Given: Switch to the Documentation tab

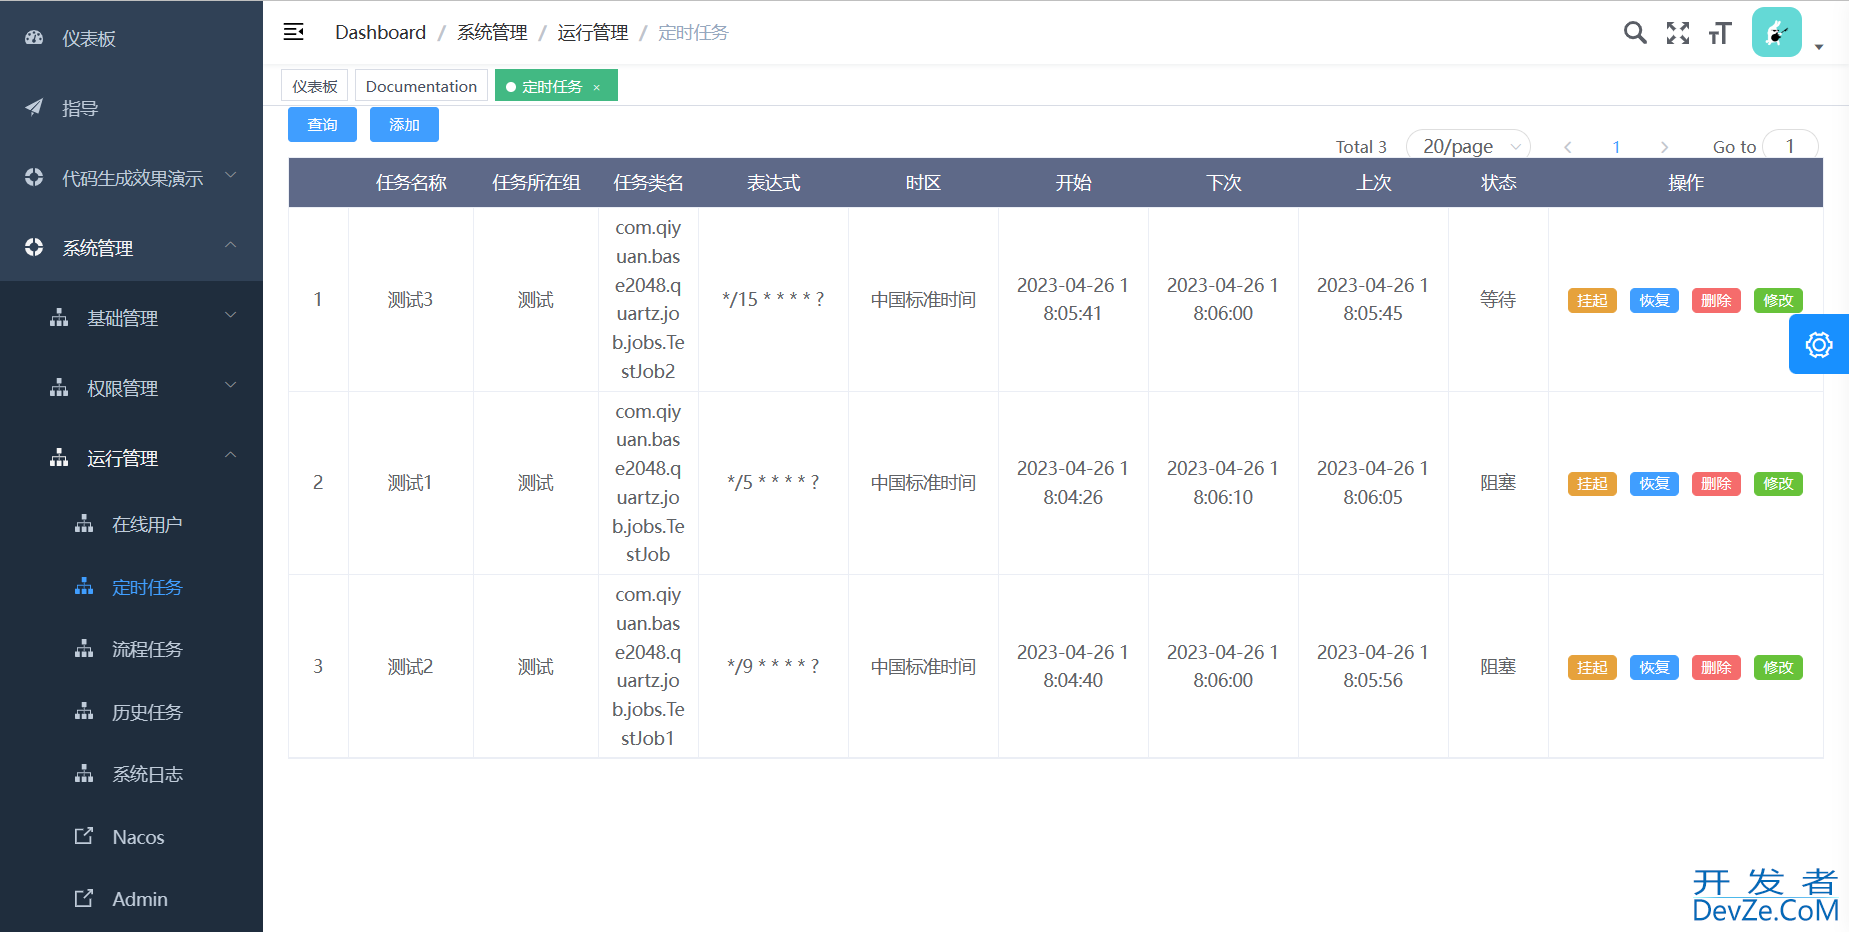Looking at the screenshot, I should pos(421,86).
